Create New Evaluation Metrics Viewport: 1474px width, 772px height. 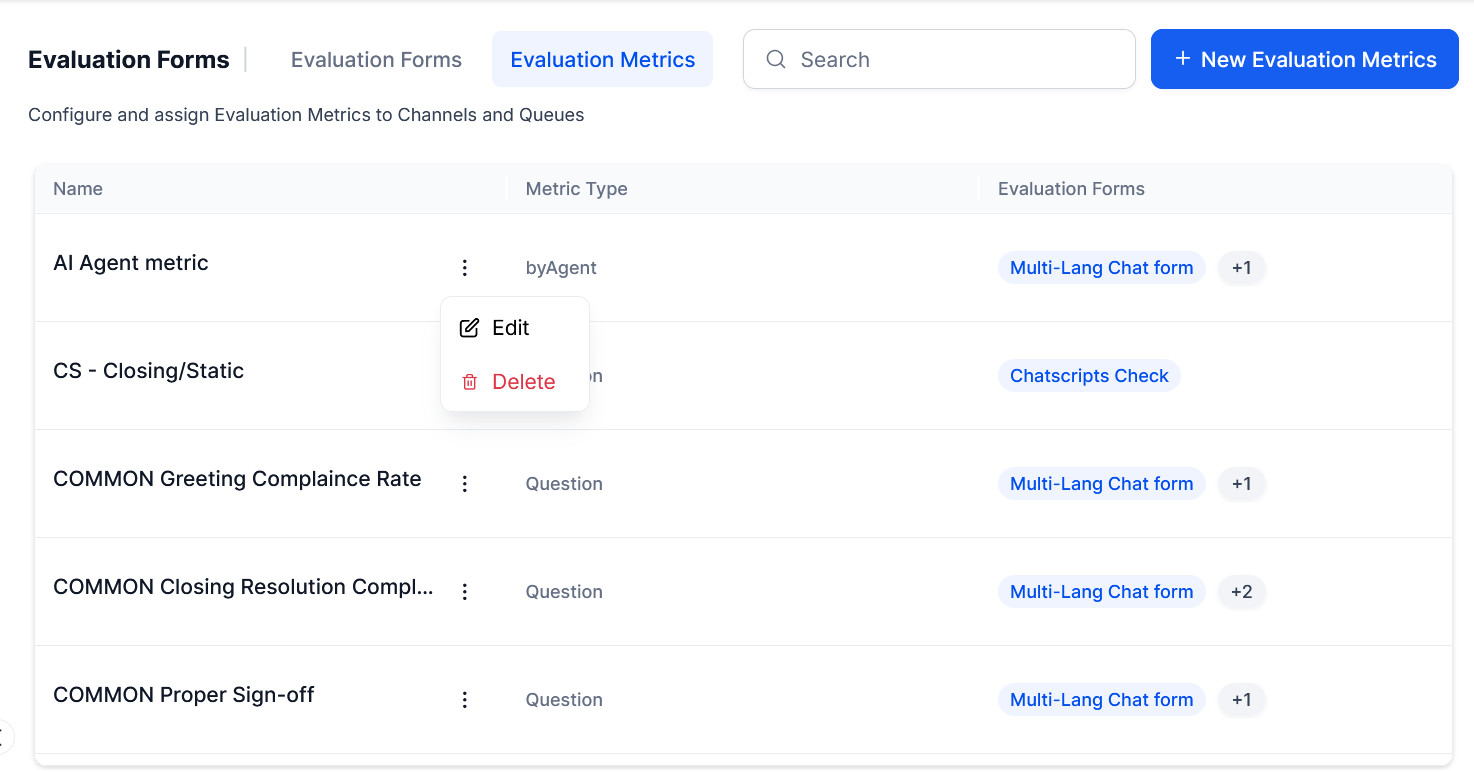1304,59
